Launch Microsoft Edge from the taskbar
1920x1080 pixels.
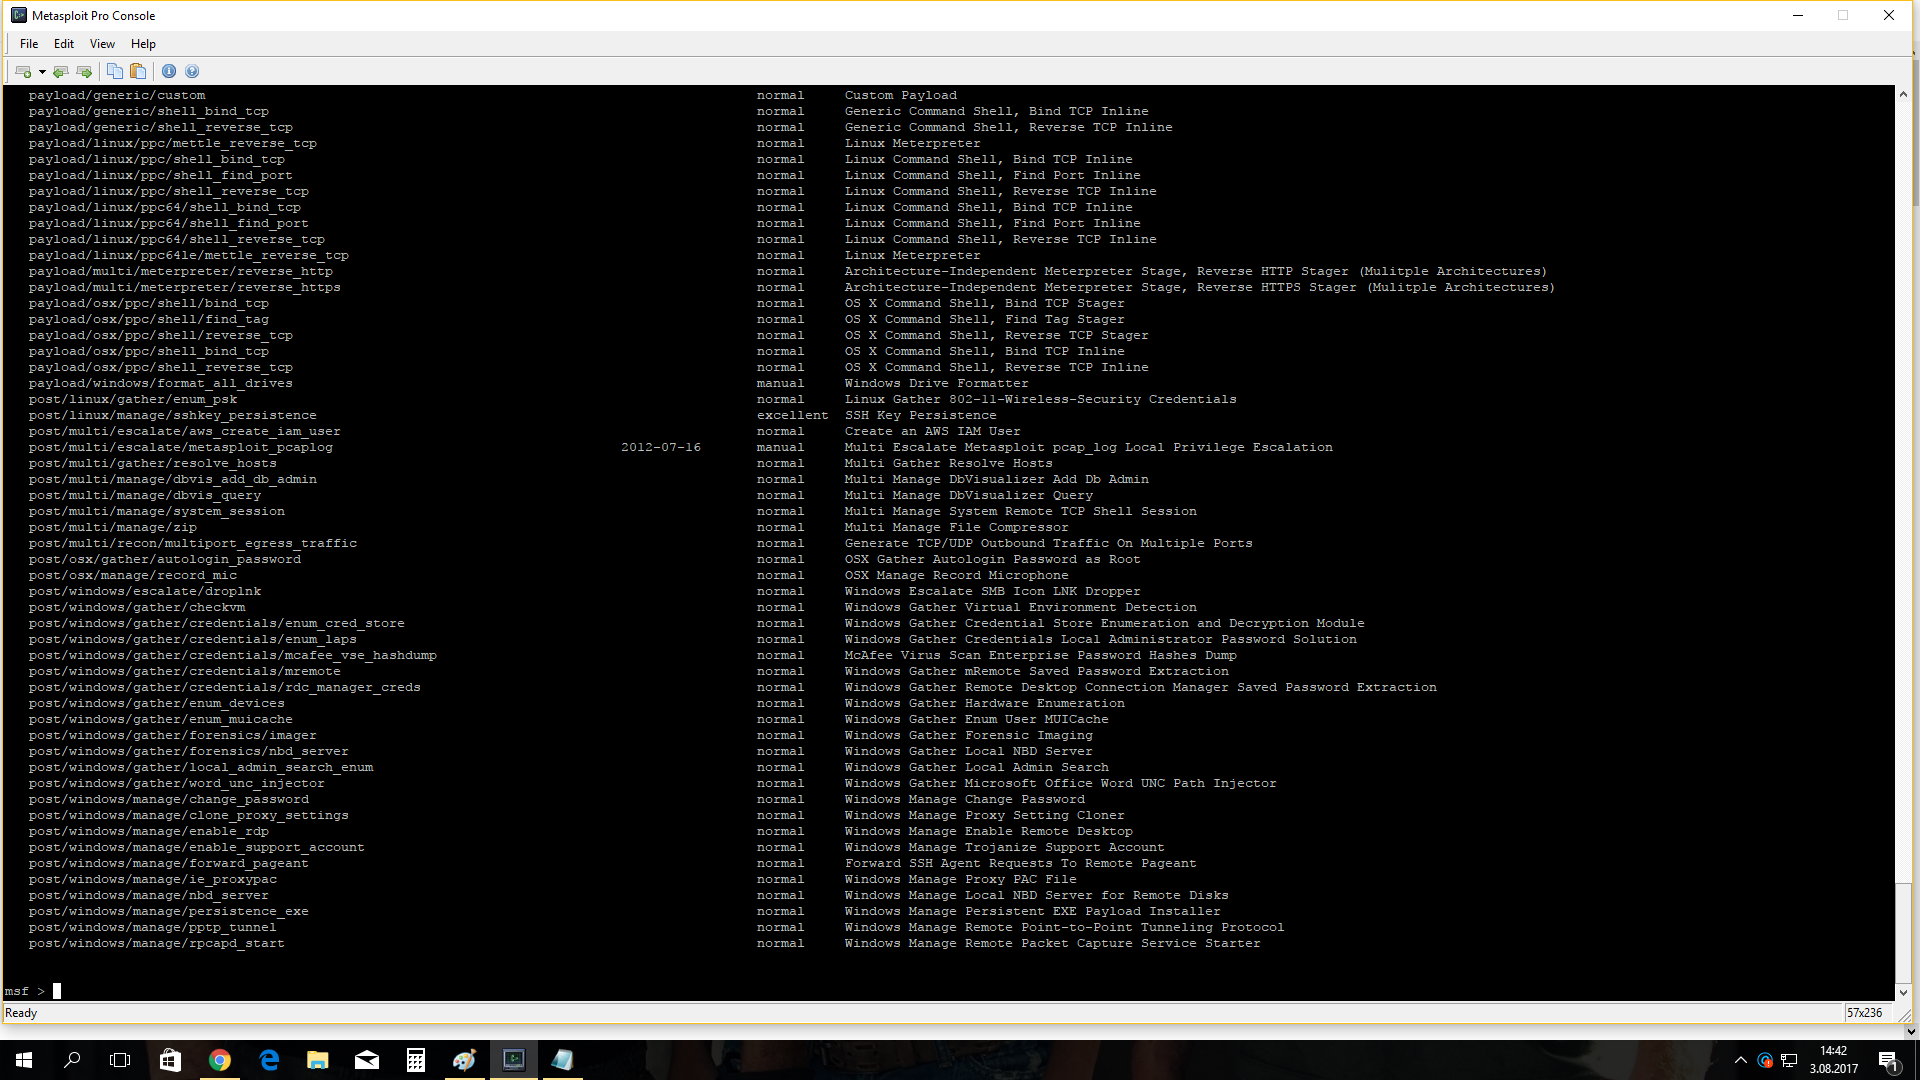pyautogui.click(x=269, y=1060)
